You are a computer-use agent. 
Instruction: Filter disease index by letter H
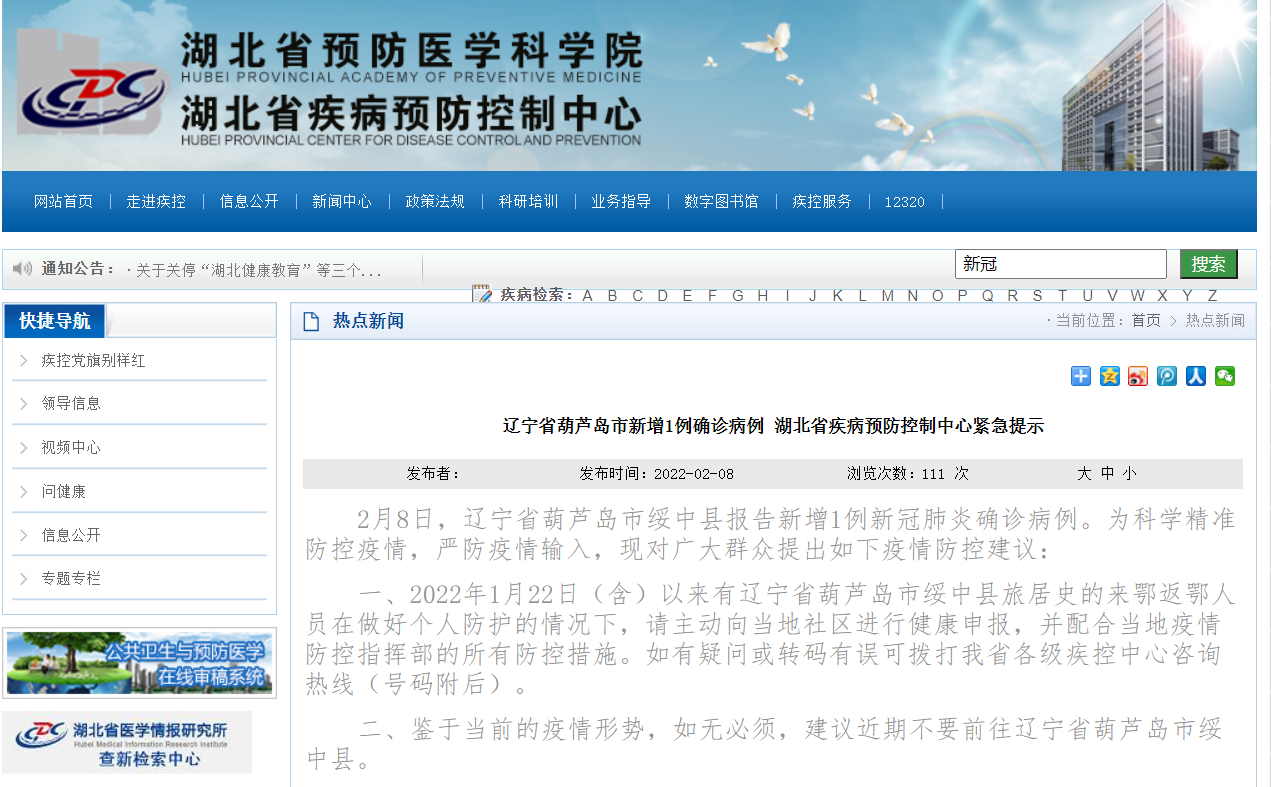pyautogui.click(x=762, y=295)
